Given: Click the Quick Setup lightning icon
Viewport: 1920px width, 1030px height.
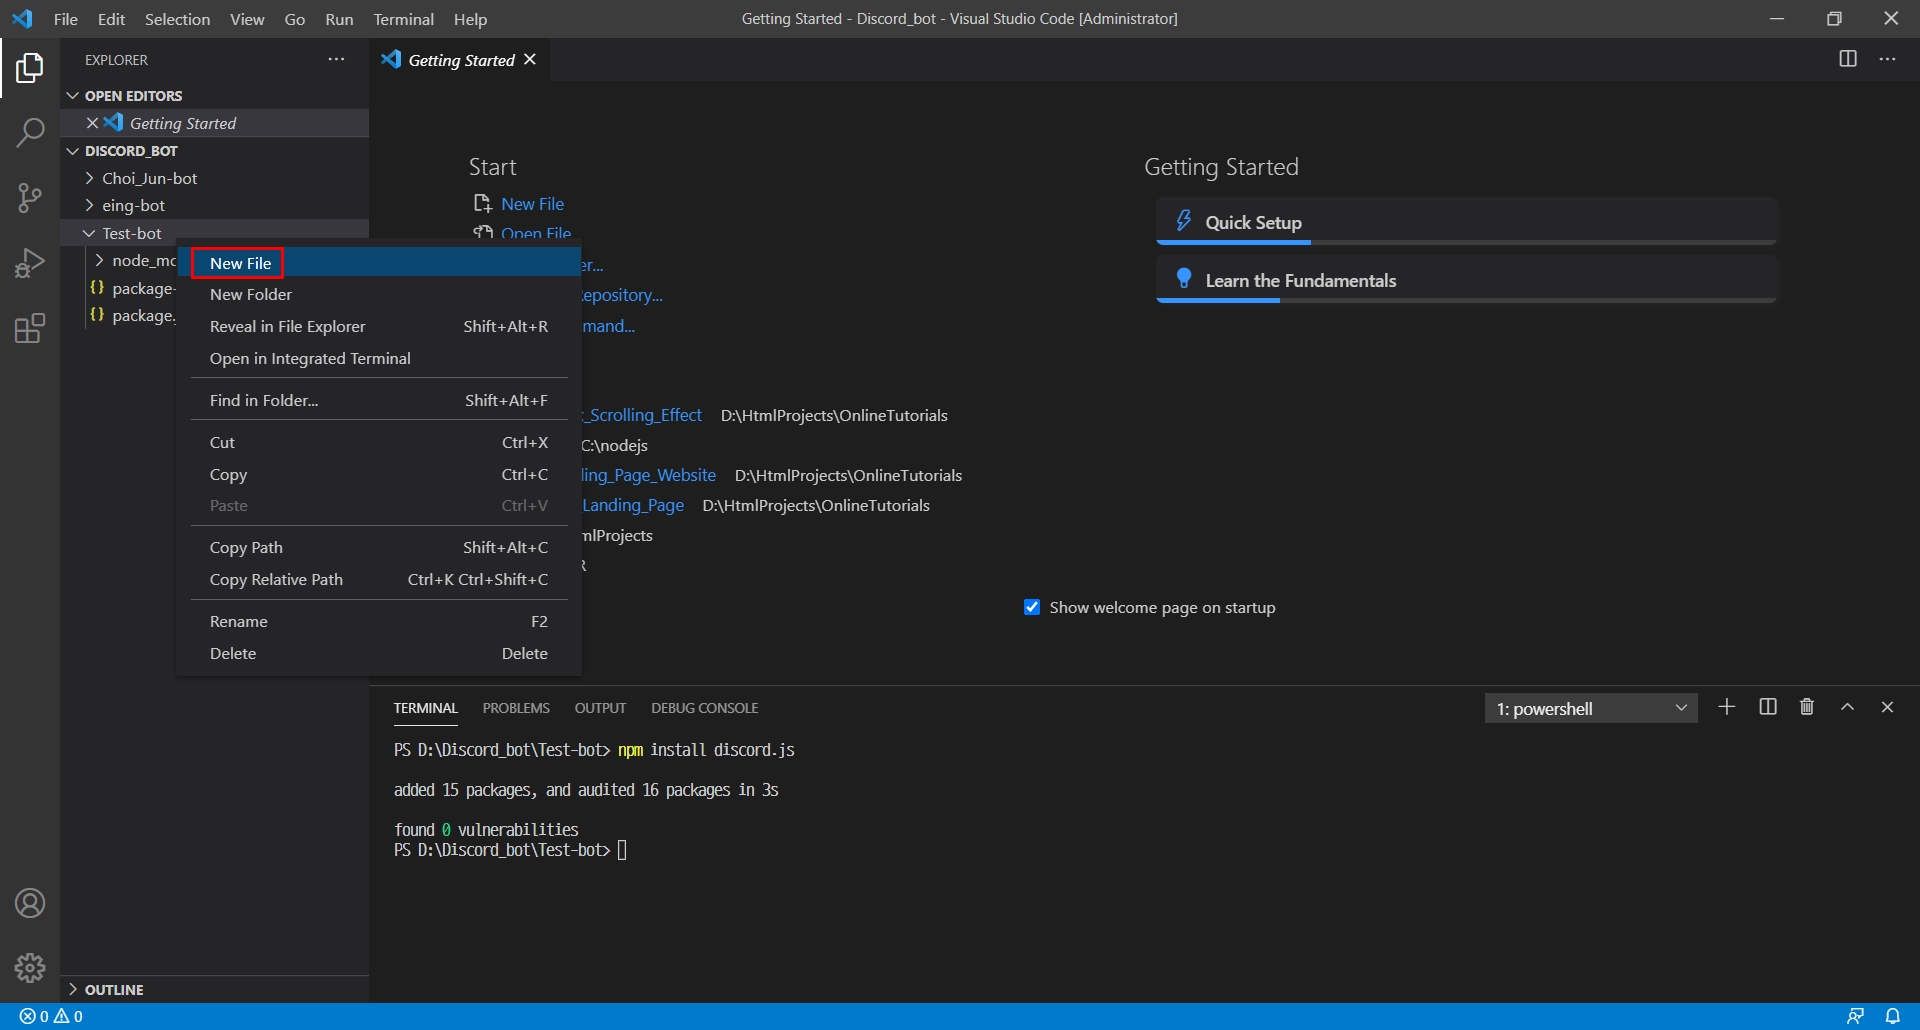Looking at the screenshot, I should tap(1184, 221).
